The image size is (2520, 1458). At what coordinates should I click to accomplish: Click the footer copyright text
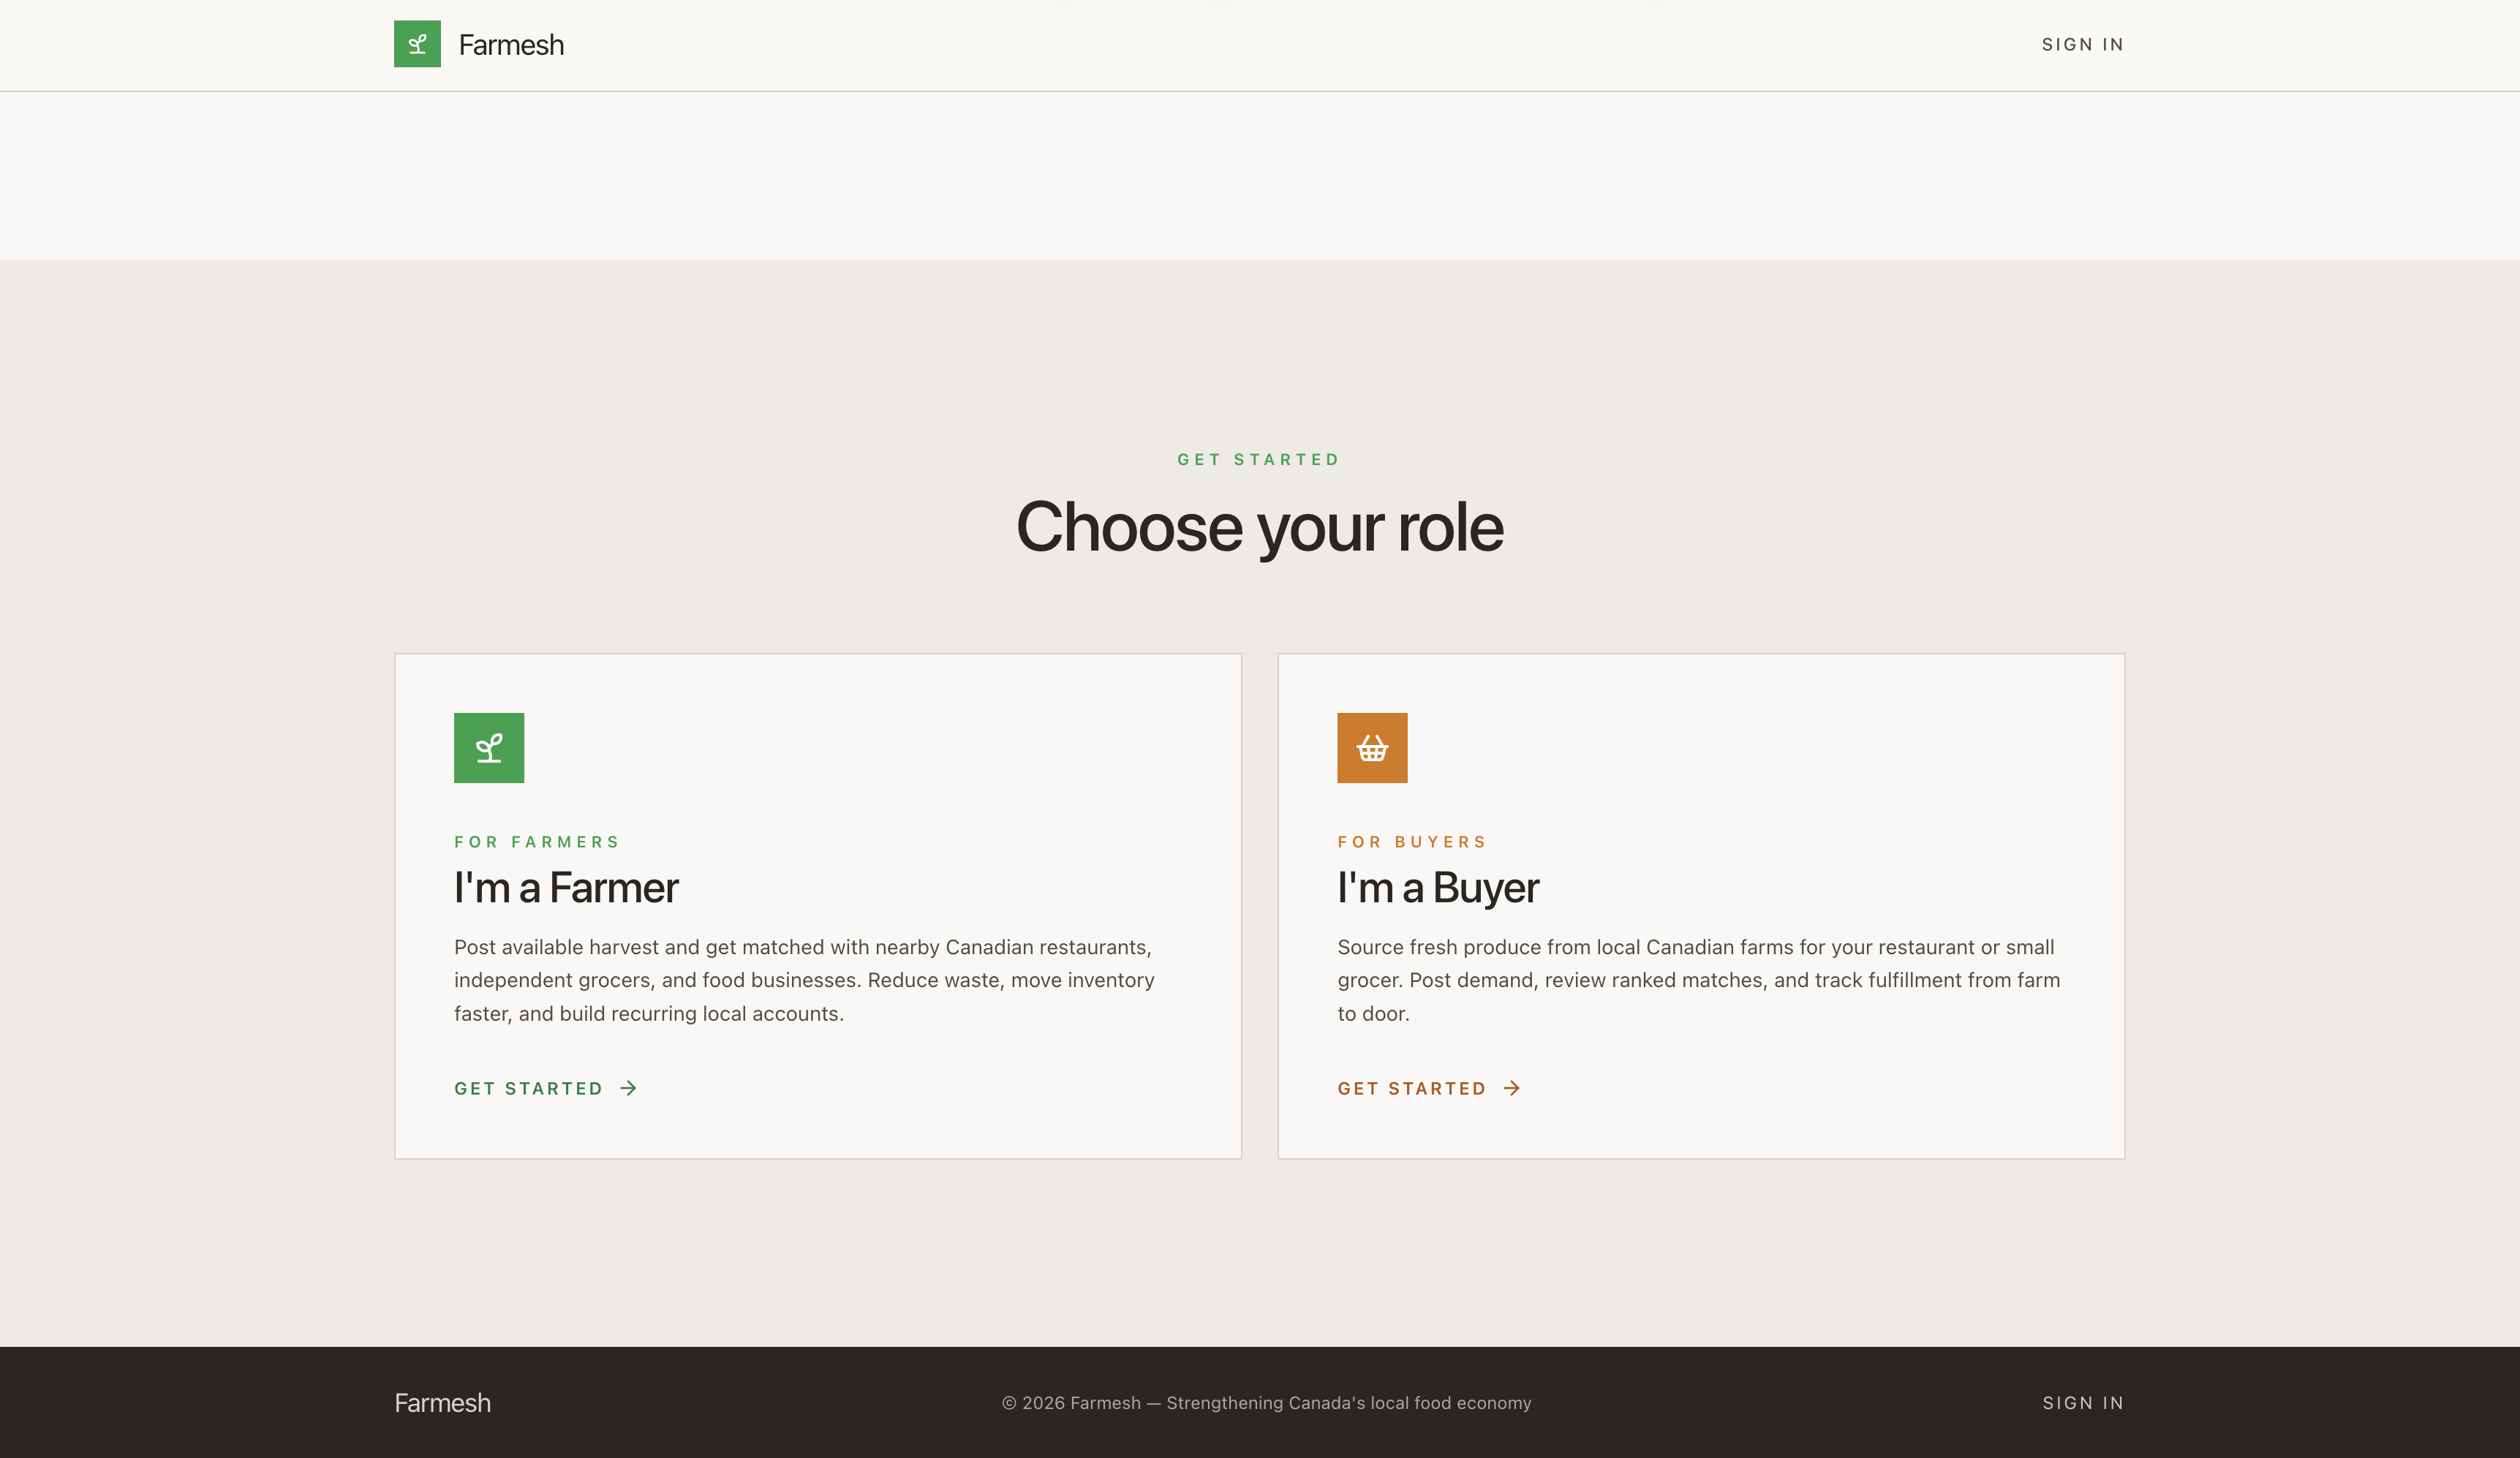tap(1266, 1403)
